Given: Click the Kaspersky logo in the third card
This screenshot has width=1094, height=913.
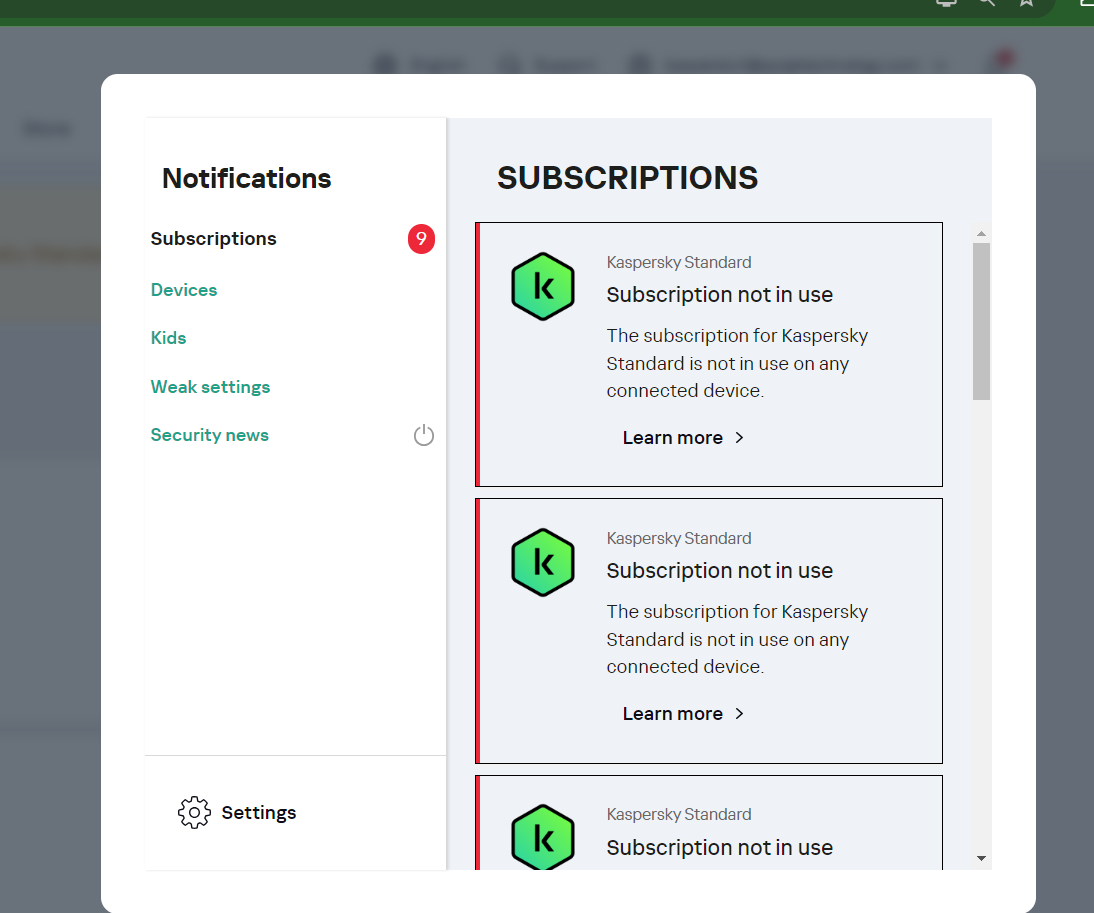Looking at the screenshot, I should [542, 838].
